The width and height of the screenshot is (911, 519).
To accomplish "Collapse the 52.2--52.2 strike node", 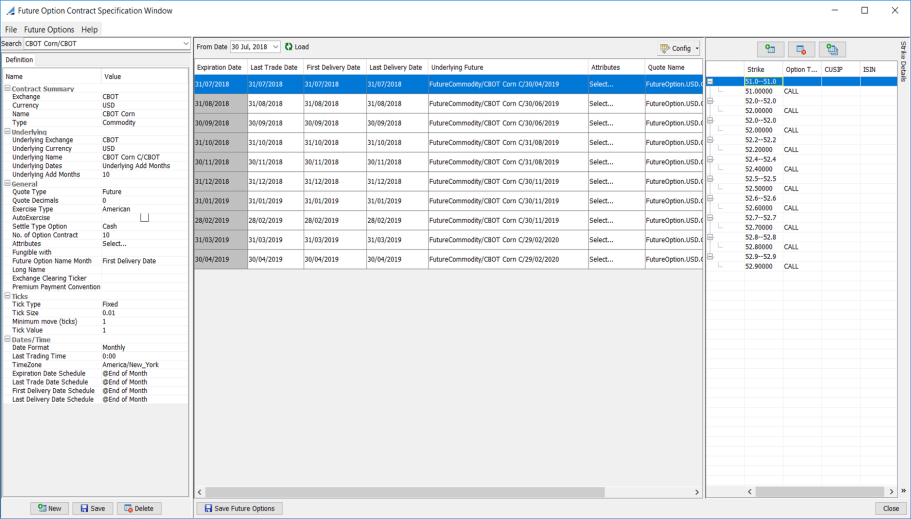I will point(710,140).
